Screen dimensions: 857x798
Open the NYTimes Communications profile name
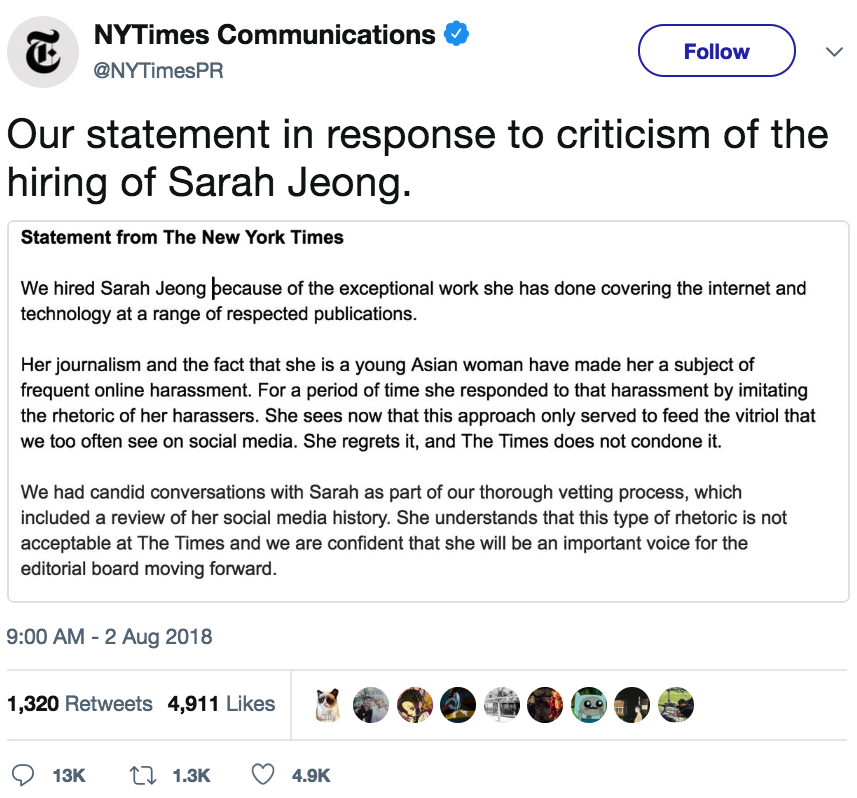coord(264,35)
